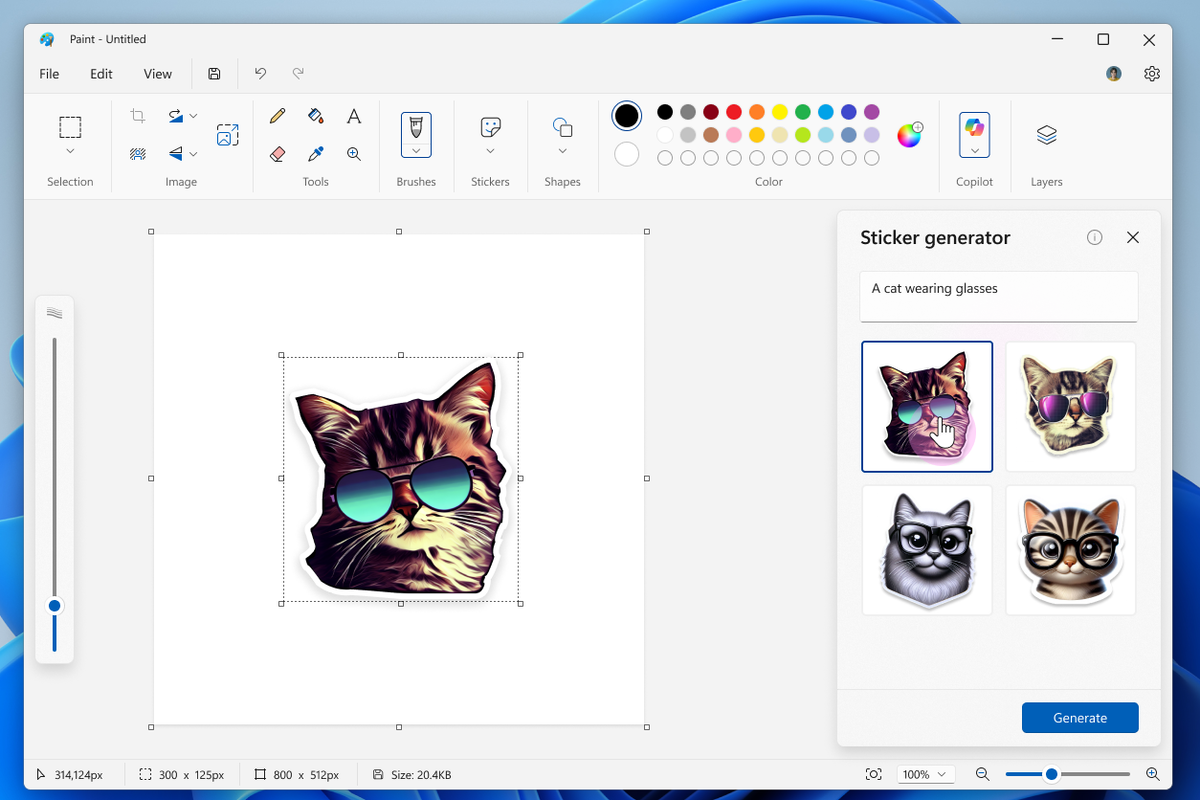This screenshot has width=1200, height=800.
Task: Open the View menu
Action: (x=157, y=74)
